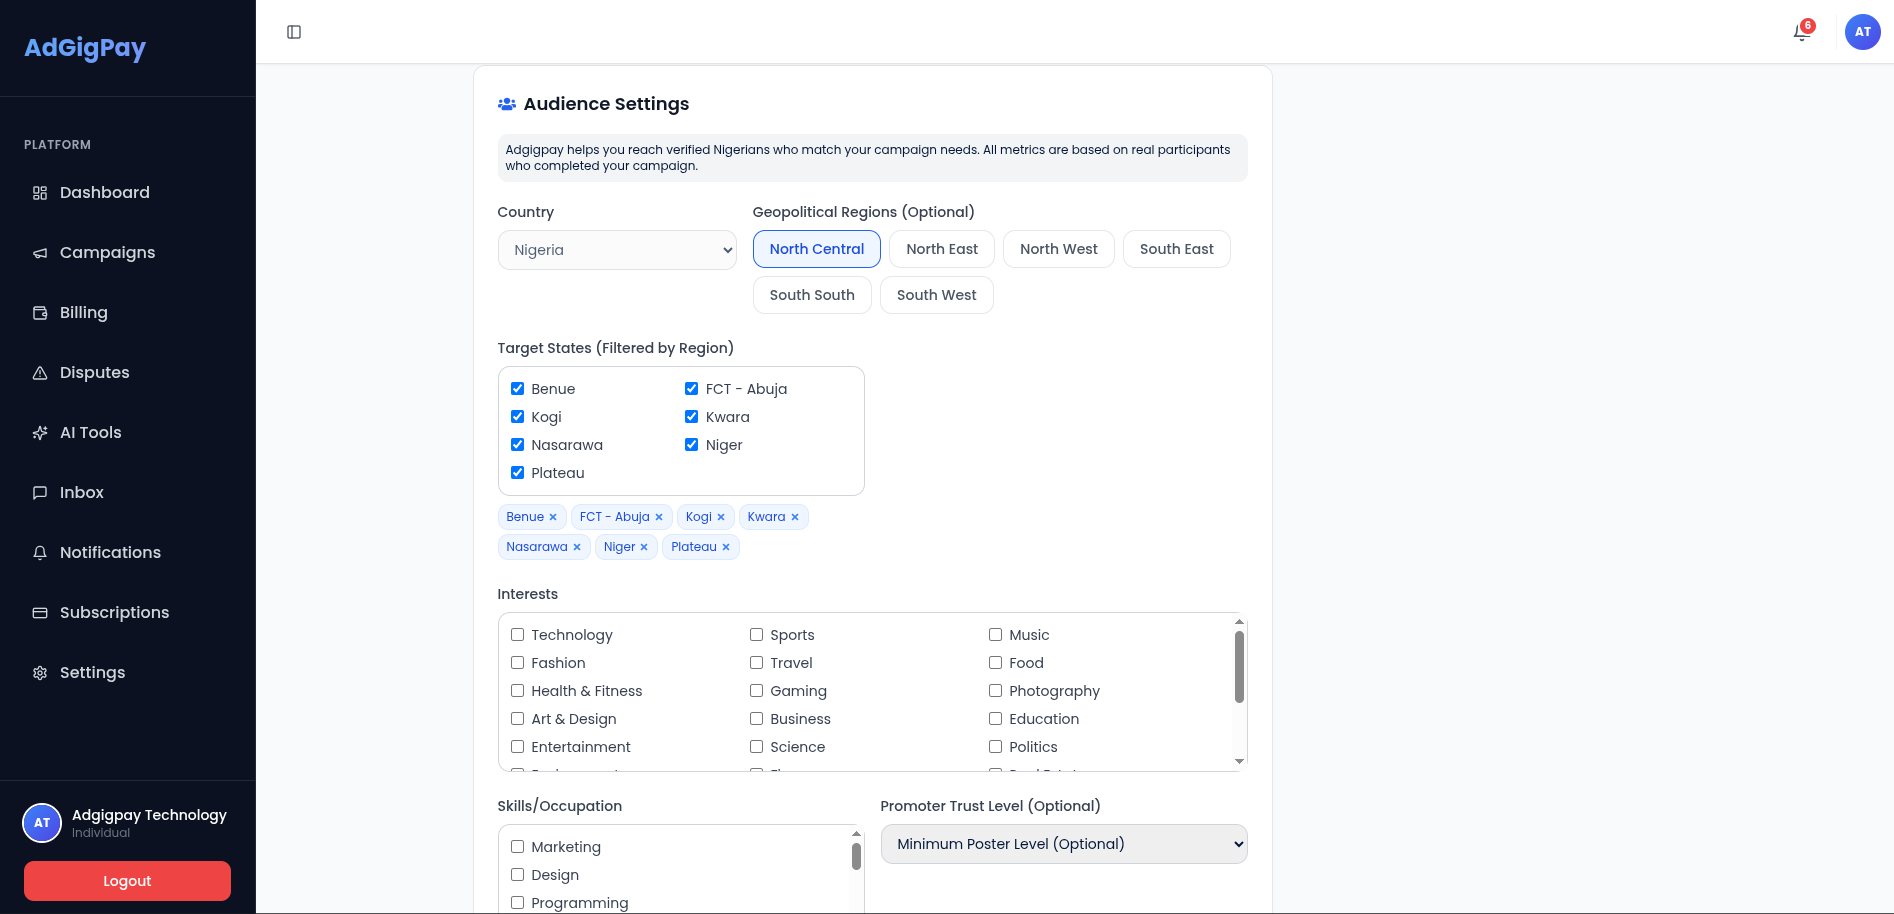The image size is (1894, 914).
Task: Check the Health & Fitness interest
Action: 517,691
